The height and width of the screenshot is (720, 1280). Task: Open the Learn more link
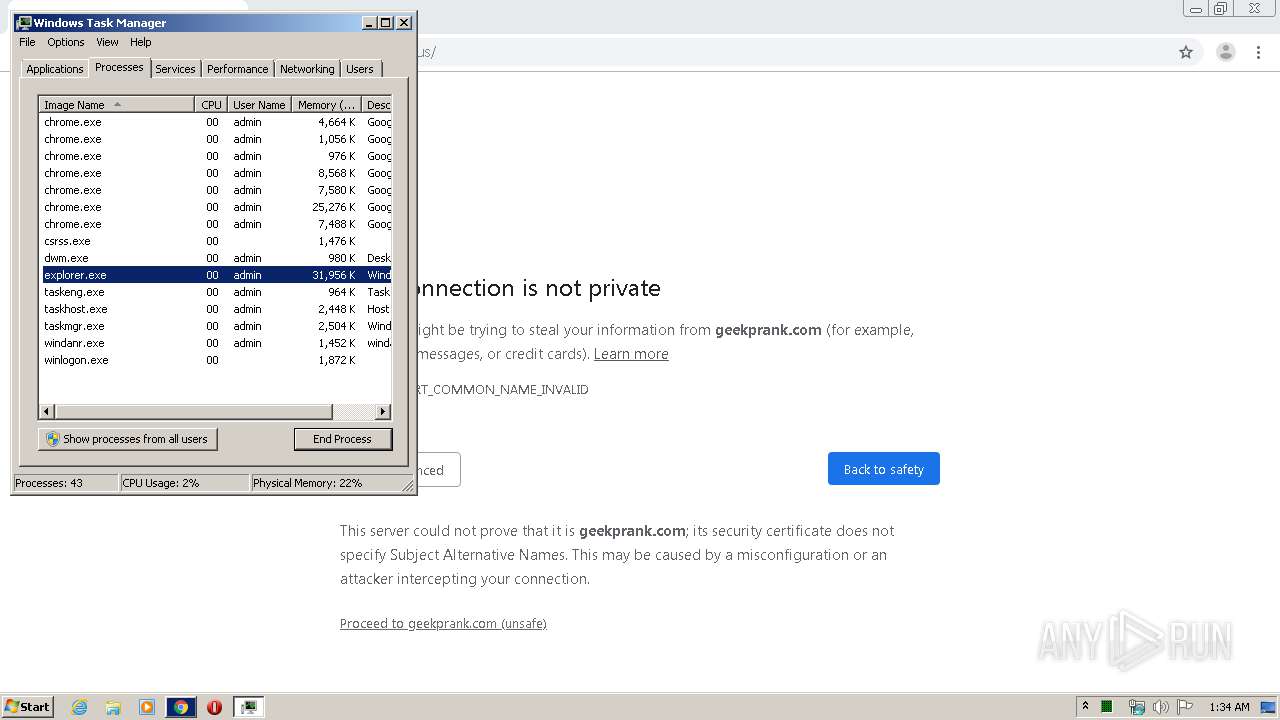pos(631,354)
